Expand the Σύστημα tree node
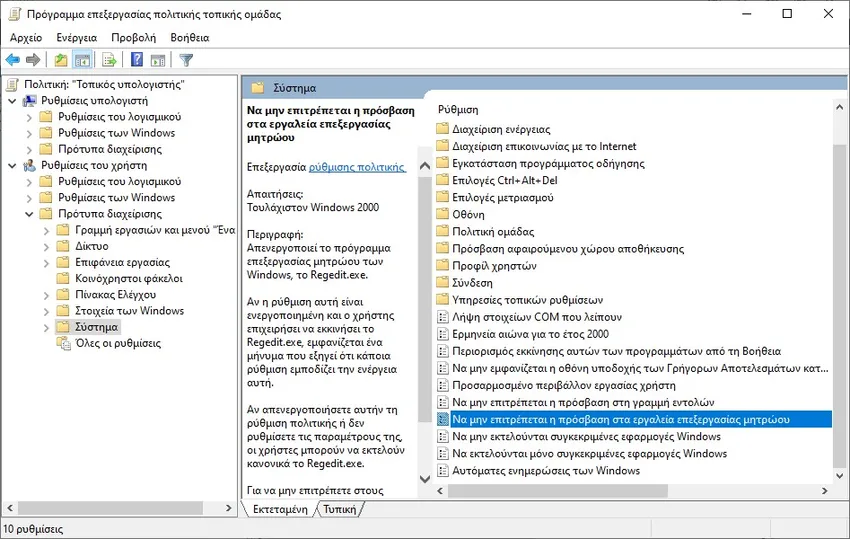The width and height of the screenshot is (850, 539). click(x=47, y=328)
